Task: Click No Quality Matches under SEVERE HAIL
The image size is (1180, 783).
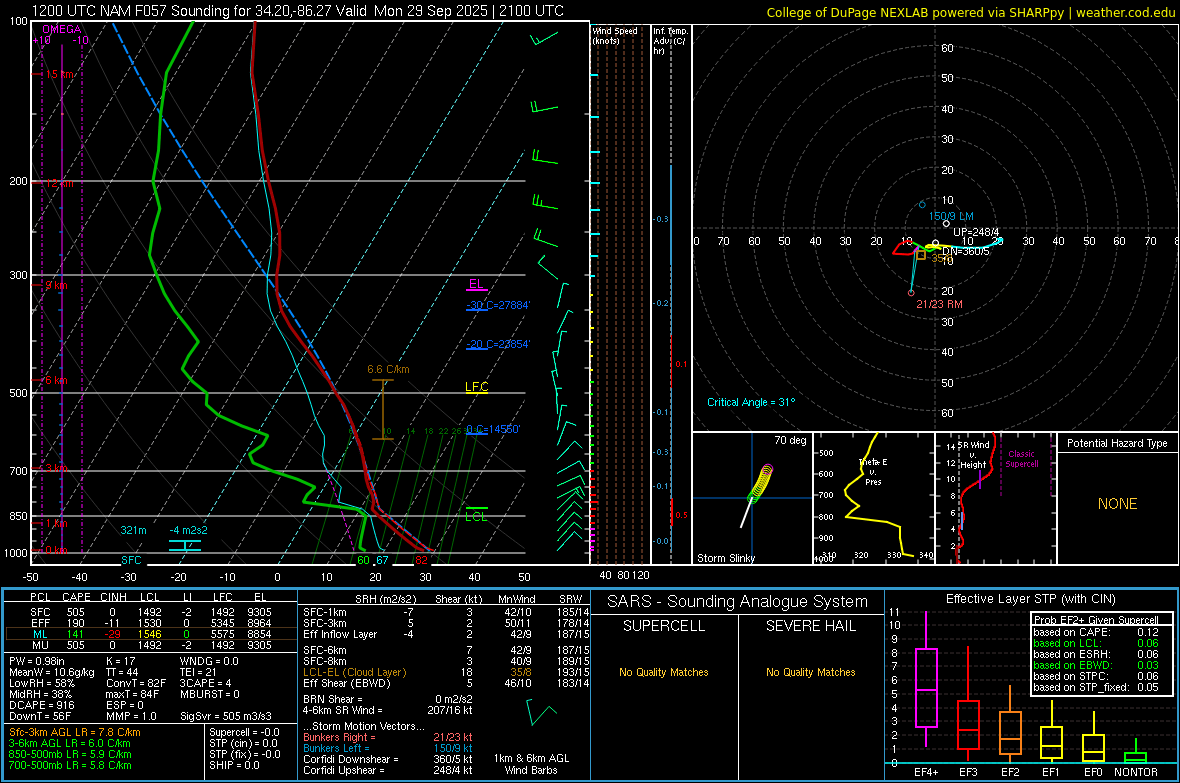Action: point(810,672)
